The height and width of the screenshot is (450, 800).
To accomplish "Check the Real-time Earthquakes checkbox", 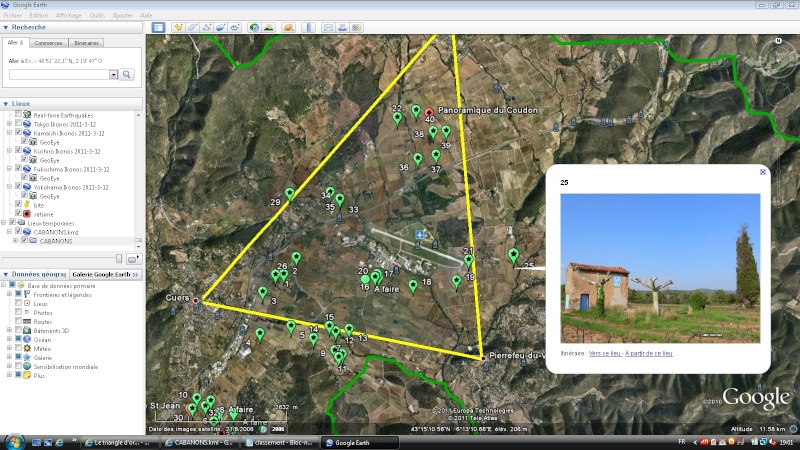I will click(x=18, y=115).
